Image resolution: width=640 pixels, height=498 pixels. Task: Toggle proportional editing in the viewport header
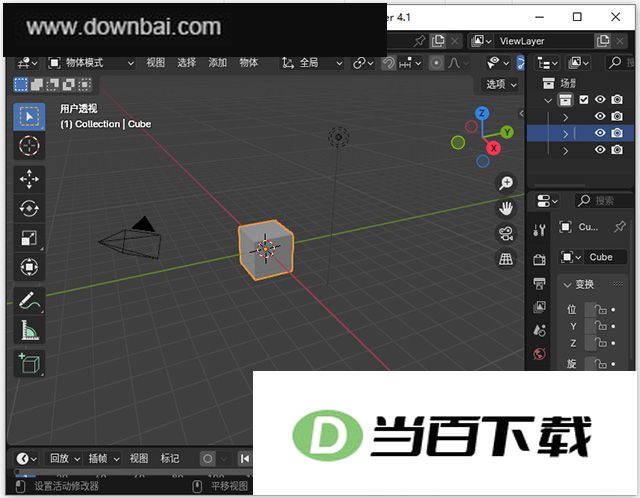click(x=436, y=63)
